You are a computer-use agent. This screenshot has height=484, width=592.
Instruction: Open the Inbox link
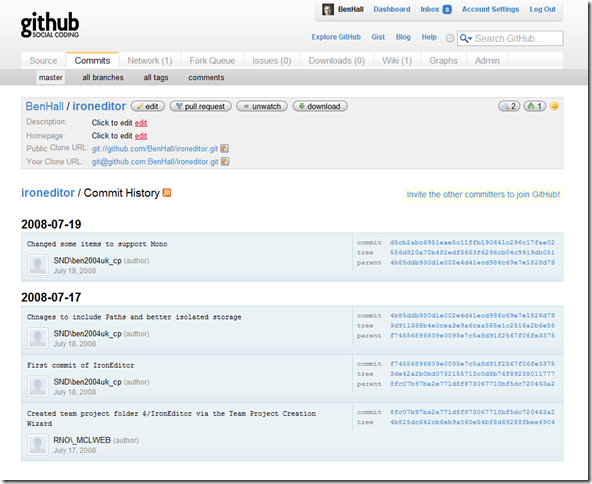430,9
